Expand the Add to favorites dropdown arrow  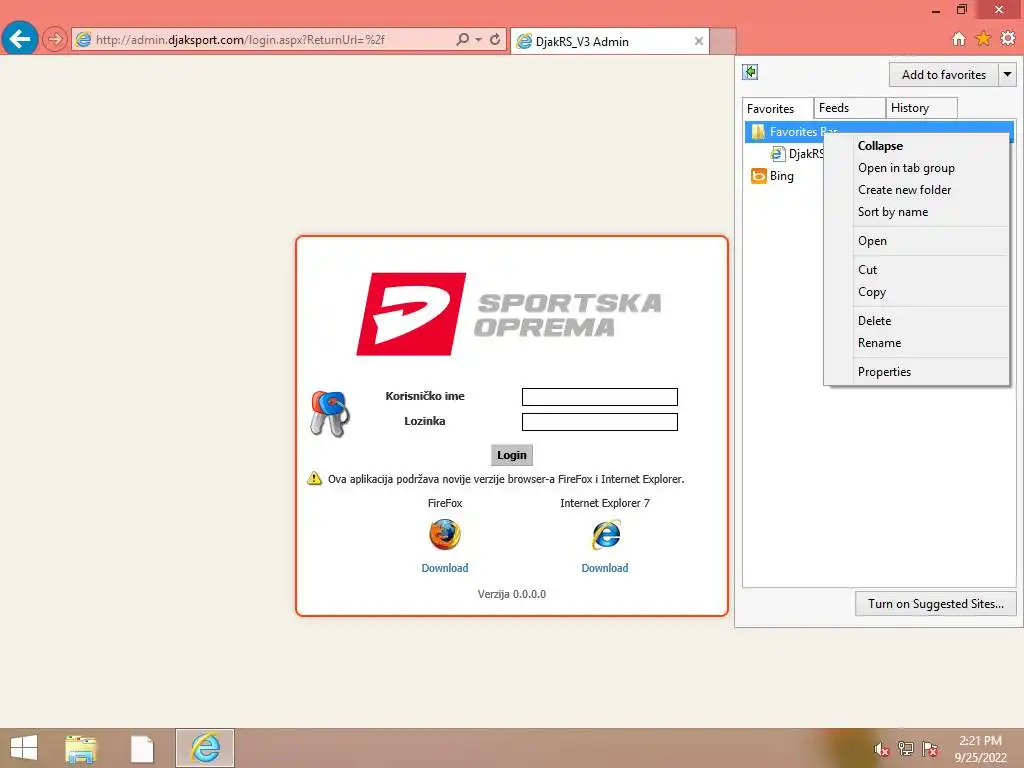pyautogui.click(x=1007, y=74)
